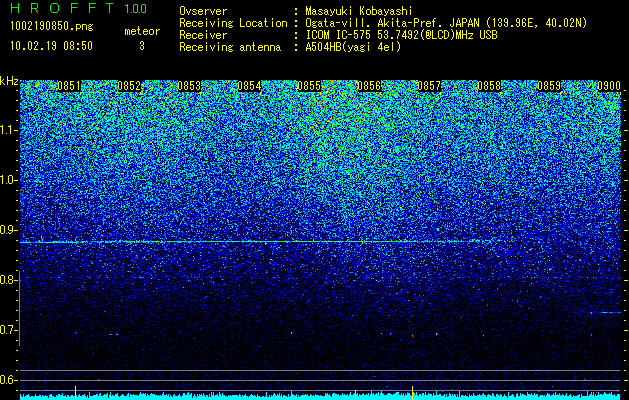This screenshot has width=629, height=400.
Task: Click the 0.7 frequency axis label
Action: coord(8,330)
